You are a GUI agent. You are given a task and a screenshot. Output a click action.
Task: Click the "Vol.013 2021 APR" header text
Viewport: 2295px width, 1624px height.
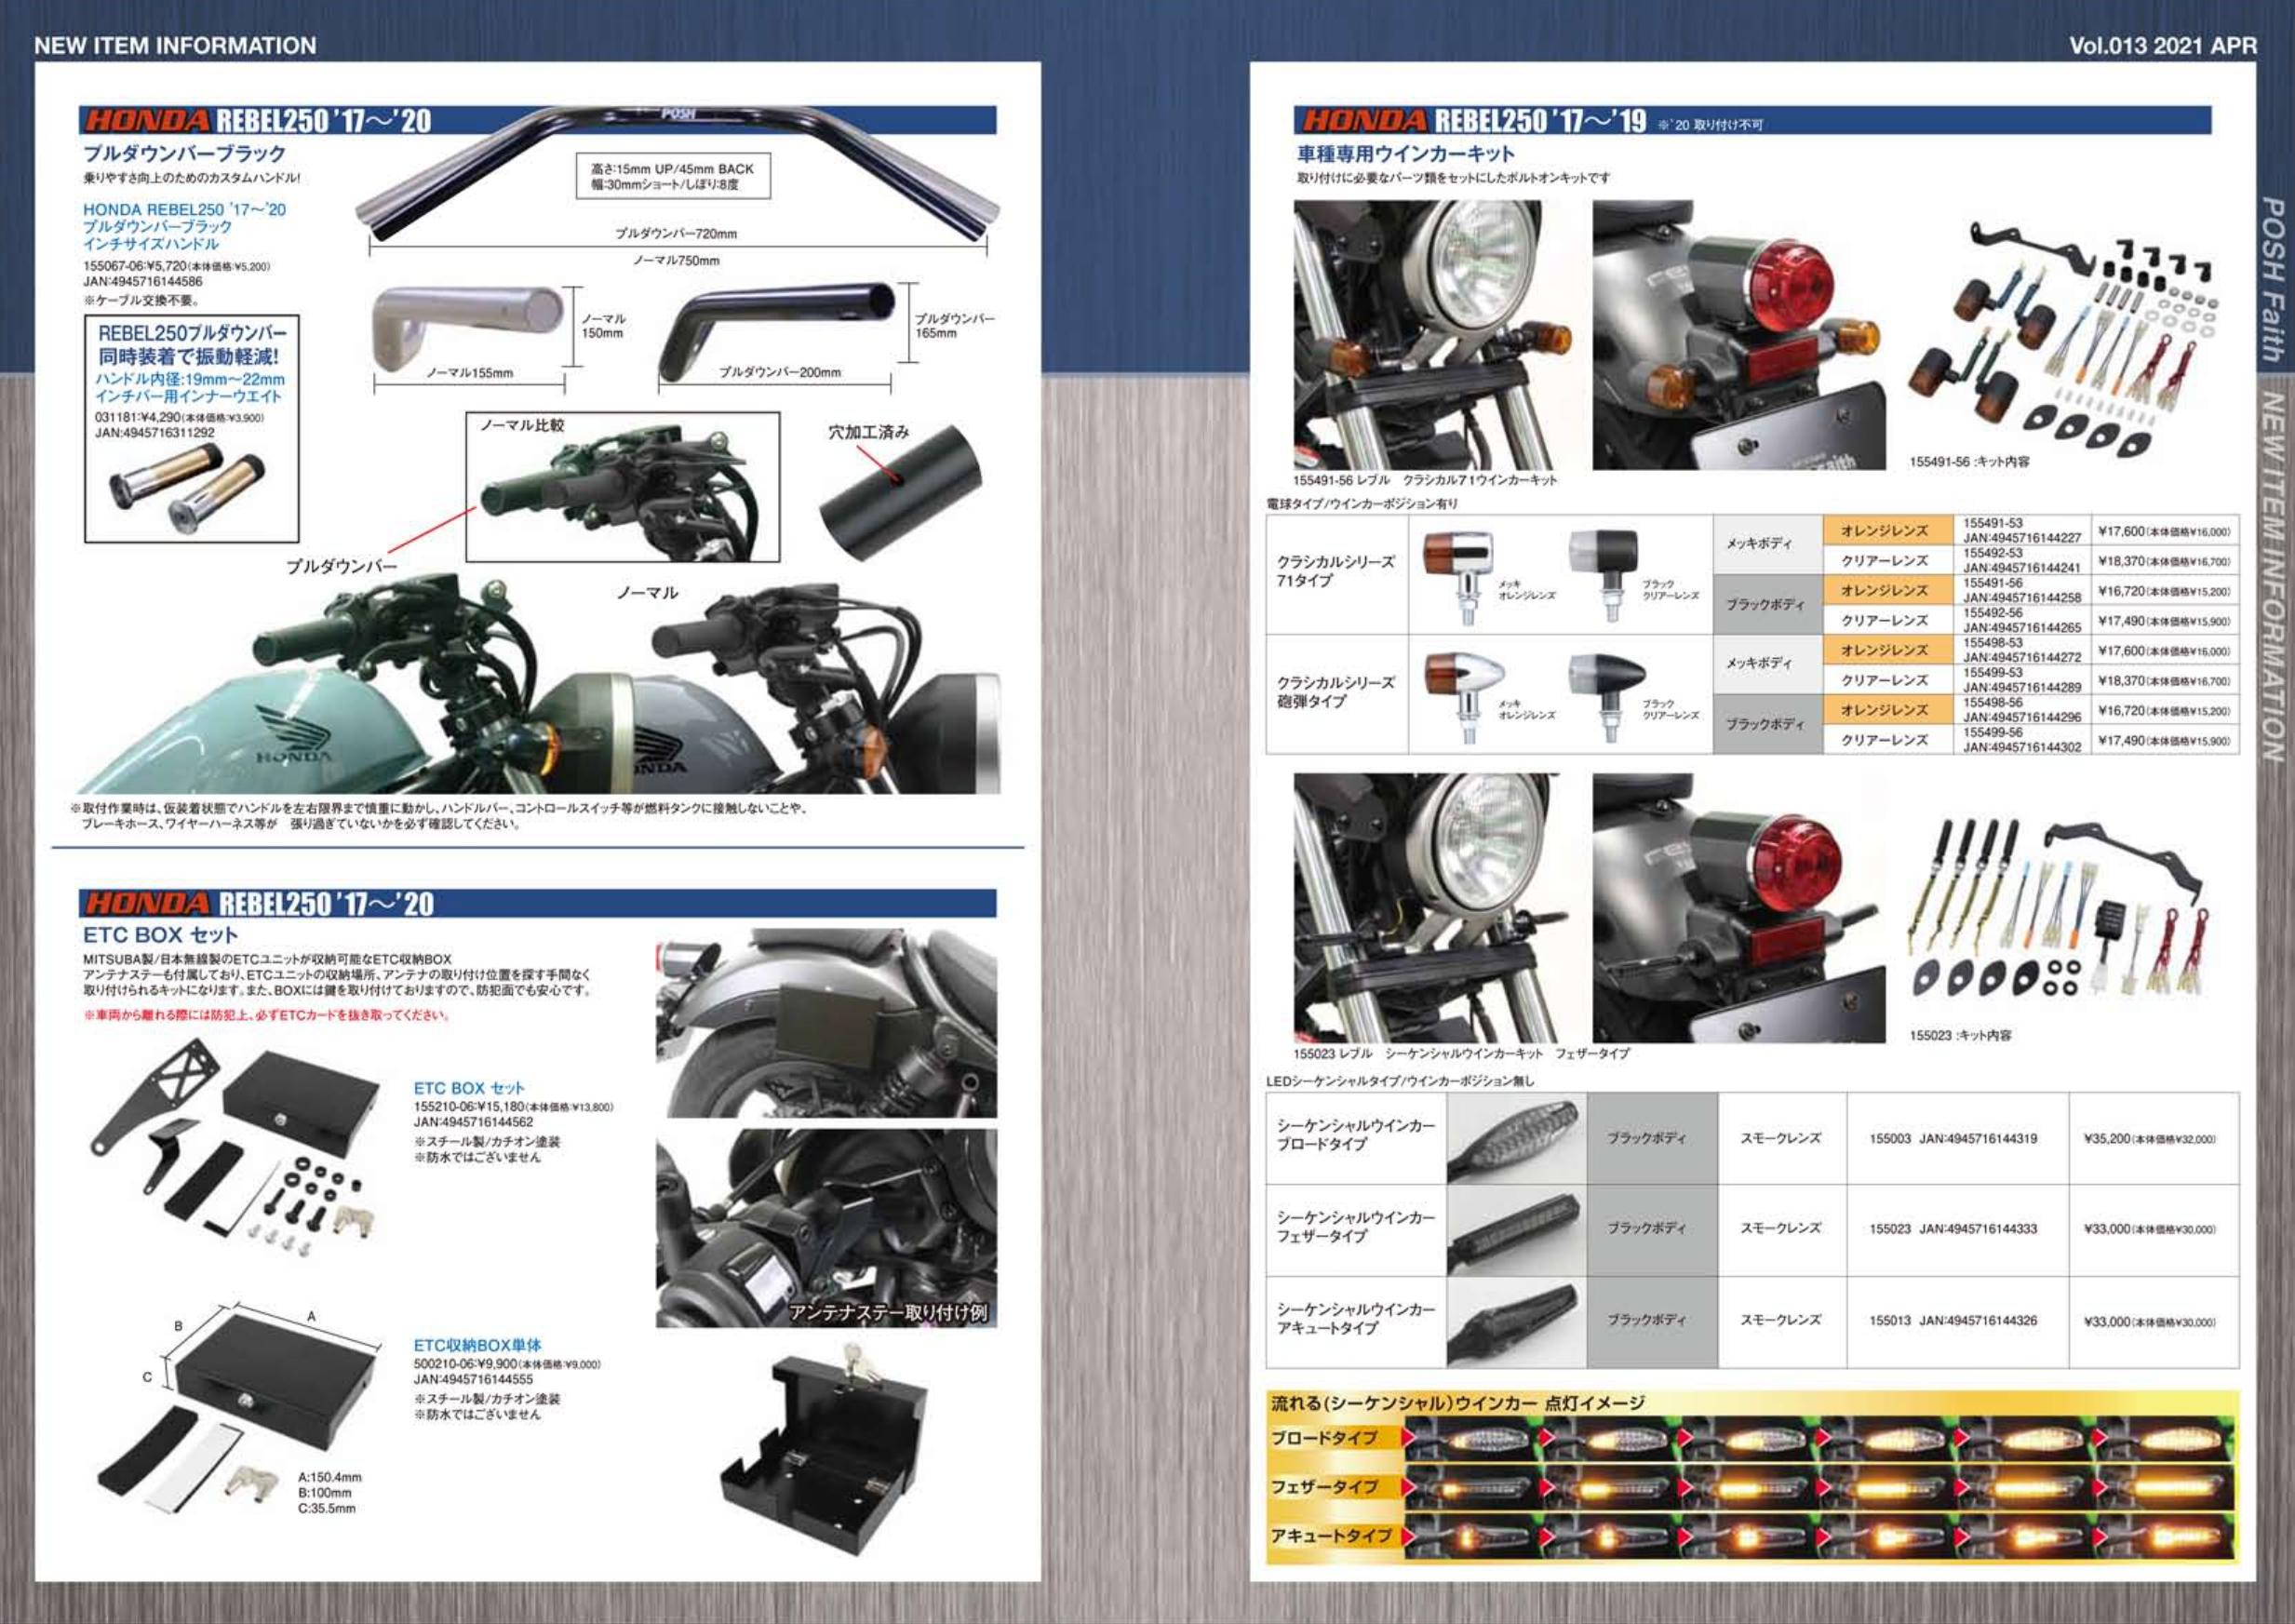tap(2163, 45)
